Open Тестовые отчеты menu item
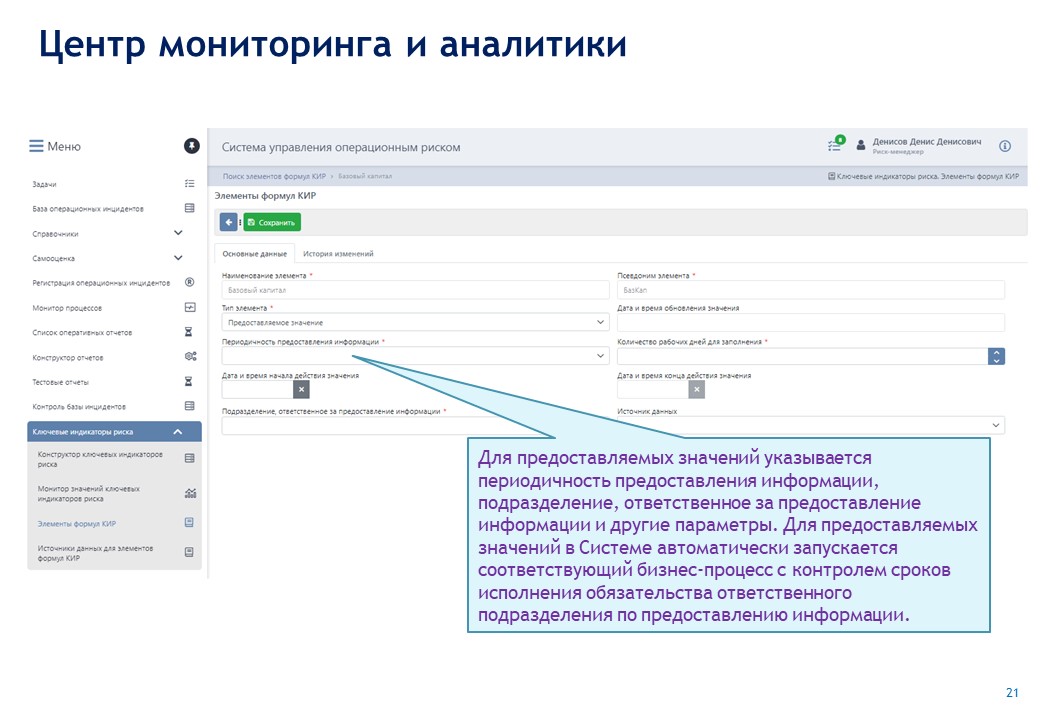 tap(60, 383)
